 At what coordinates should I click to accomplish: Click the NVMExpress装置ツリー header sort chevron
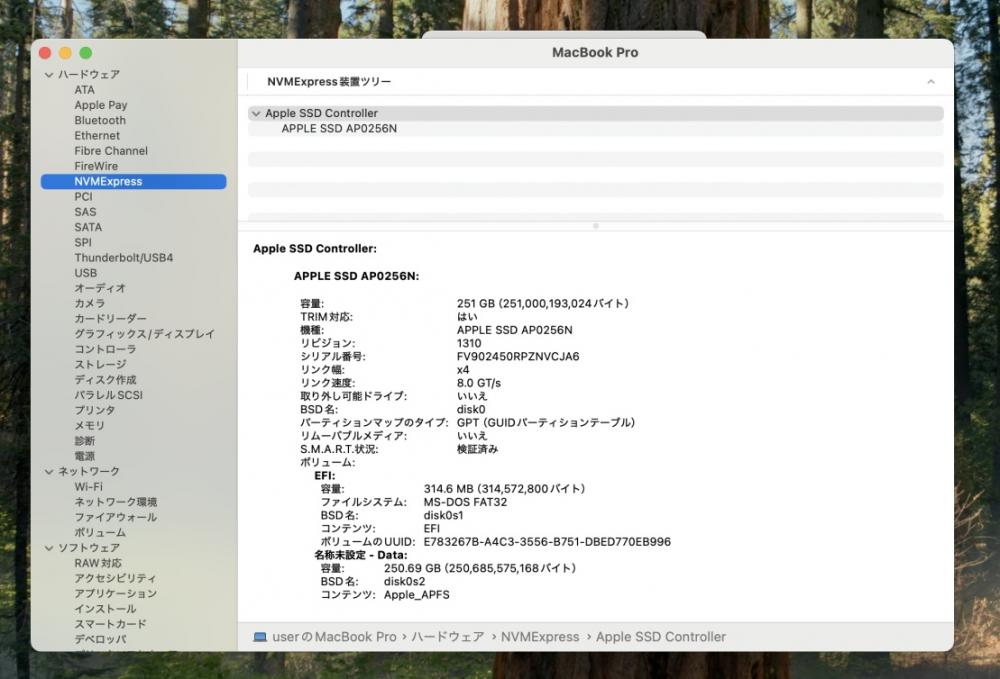(930, 82)
